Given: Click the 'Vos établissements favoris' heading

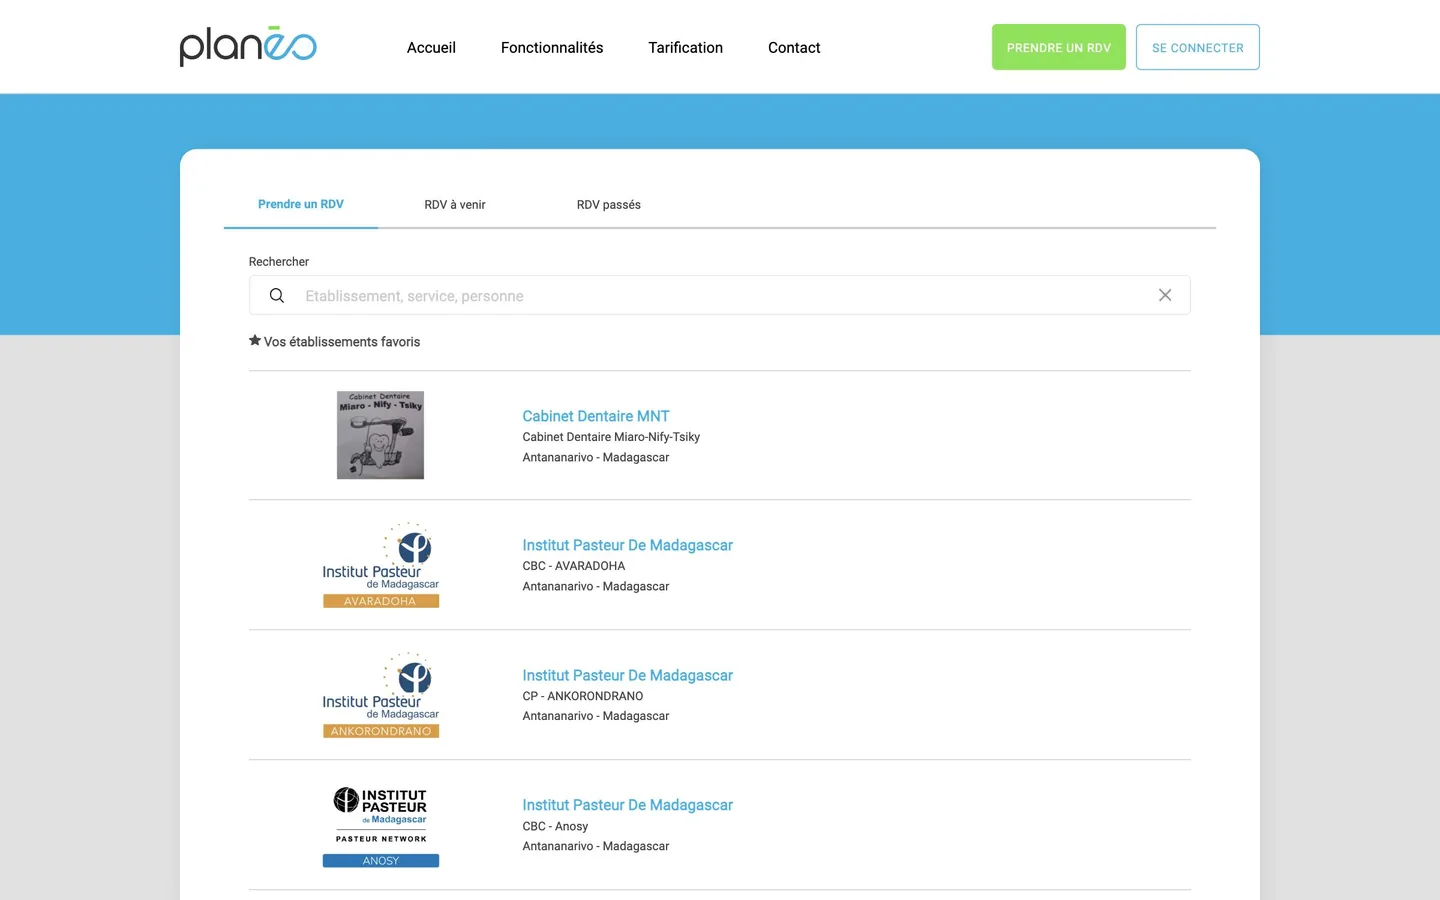Looking at the screenshot, I should [x=342, y=342].
